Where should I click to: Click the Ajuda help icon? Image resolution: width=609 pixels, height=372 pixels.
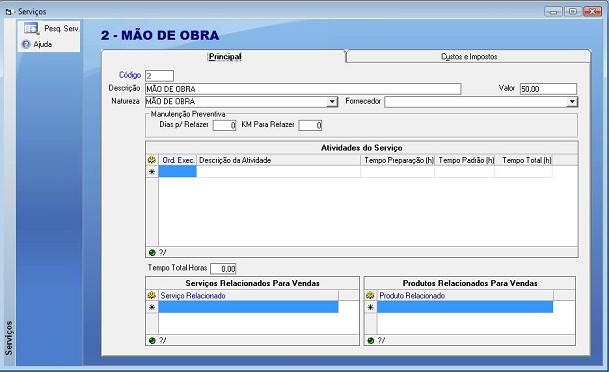(26, 44)
